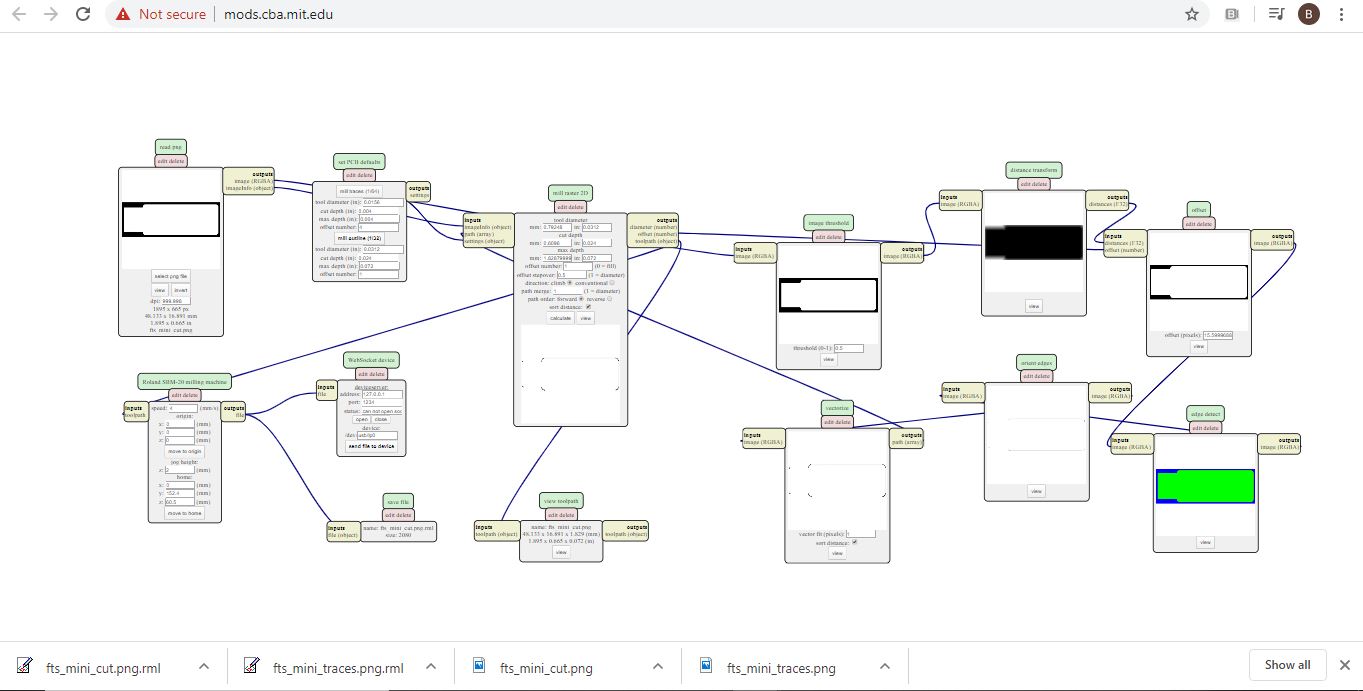1363x691 pixels.
Task: Click view button in view toolpath module
Action: 561,552
